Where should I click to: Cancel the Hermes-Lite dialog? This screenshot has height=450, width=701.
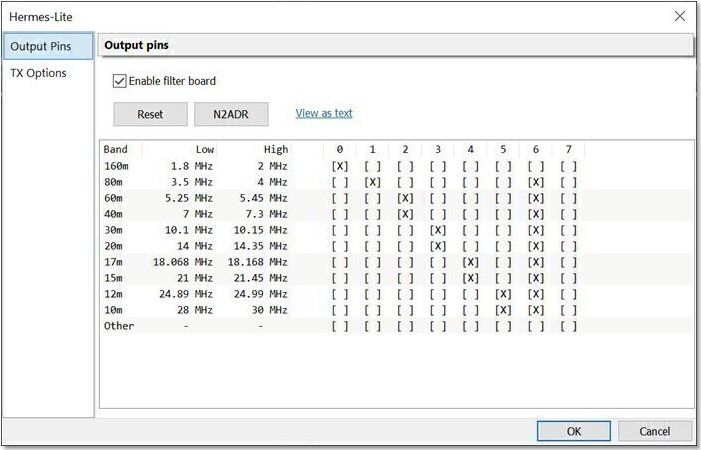click(655, 431)
